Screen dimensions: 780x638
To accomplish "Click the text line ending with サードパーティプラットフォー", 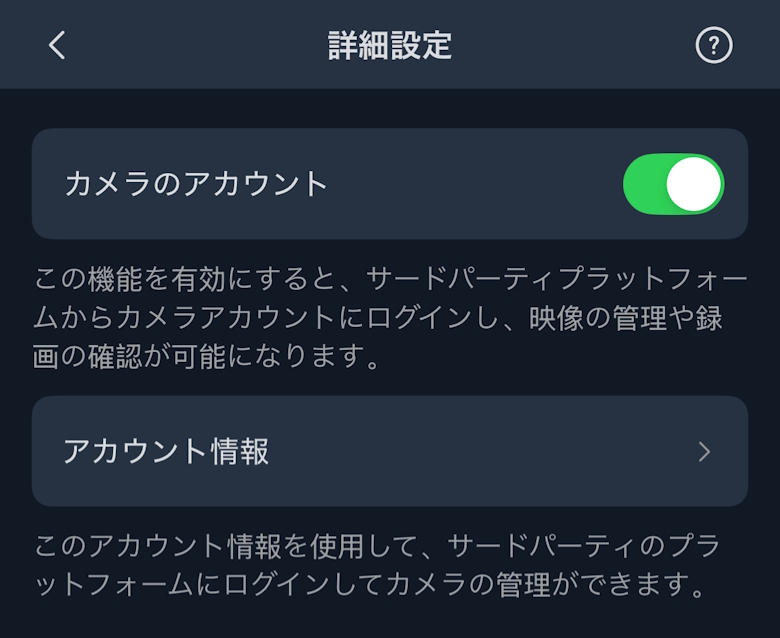I will (378, 279).
